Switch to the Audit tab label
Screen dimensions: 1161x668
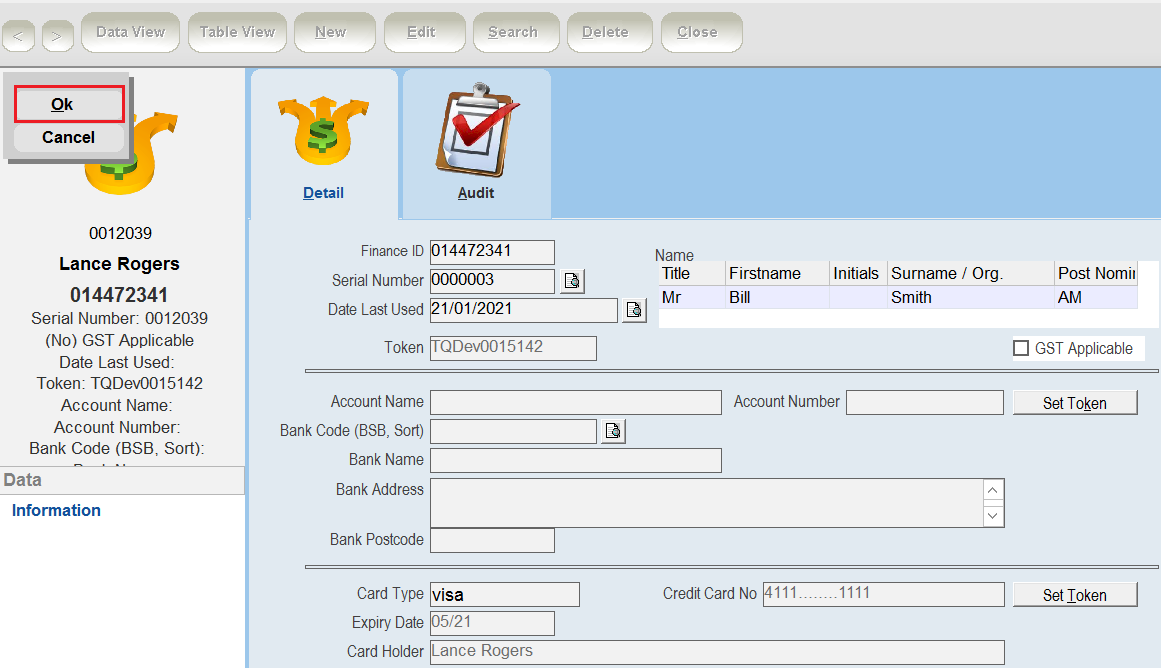(476, 193)
